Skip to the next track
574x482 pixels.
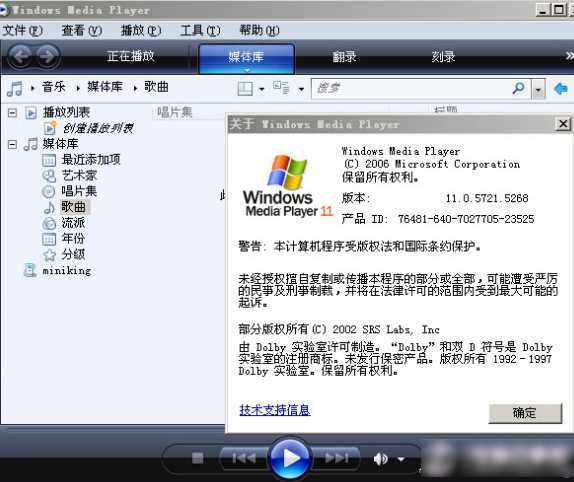point(336,458)
